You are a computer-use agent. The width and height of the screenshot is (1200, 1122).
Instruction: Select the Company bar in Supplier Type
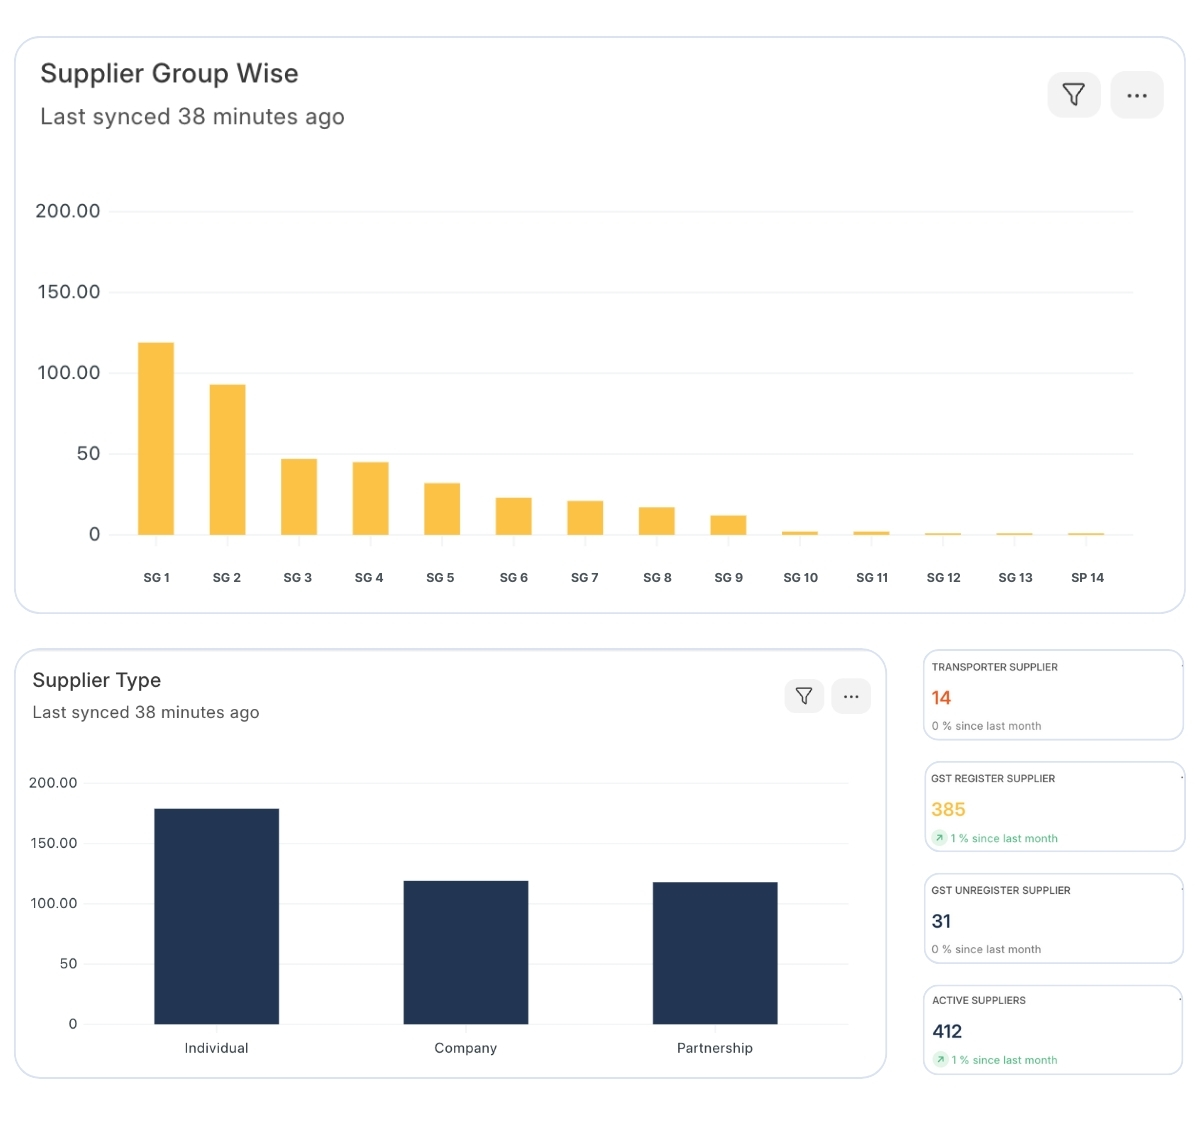click(x=465, y=951)
